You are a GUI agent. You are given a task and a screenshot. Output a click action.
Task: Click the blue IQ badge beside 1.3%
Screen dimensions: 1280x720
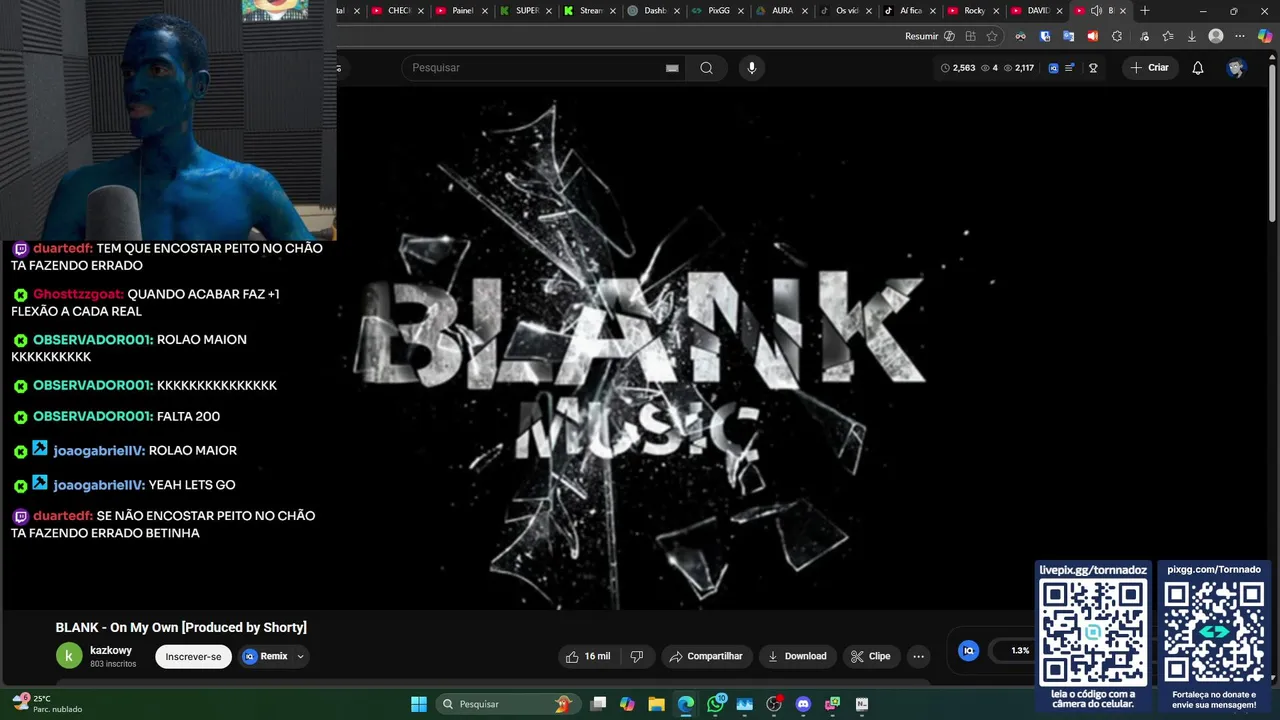[x=968, y=650]
